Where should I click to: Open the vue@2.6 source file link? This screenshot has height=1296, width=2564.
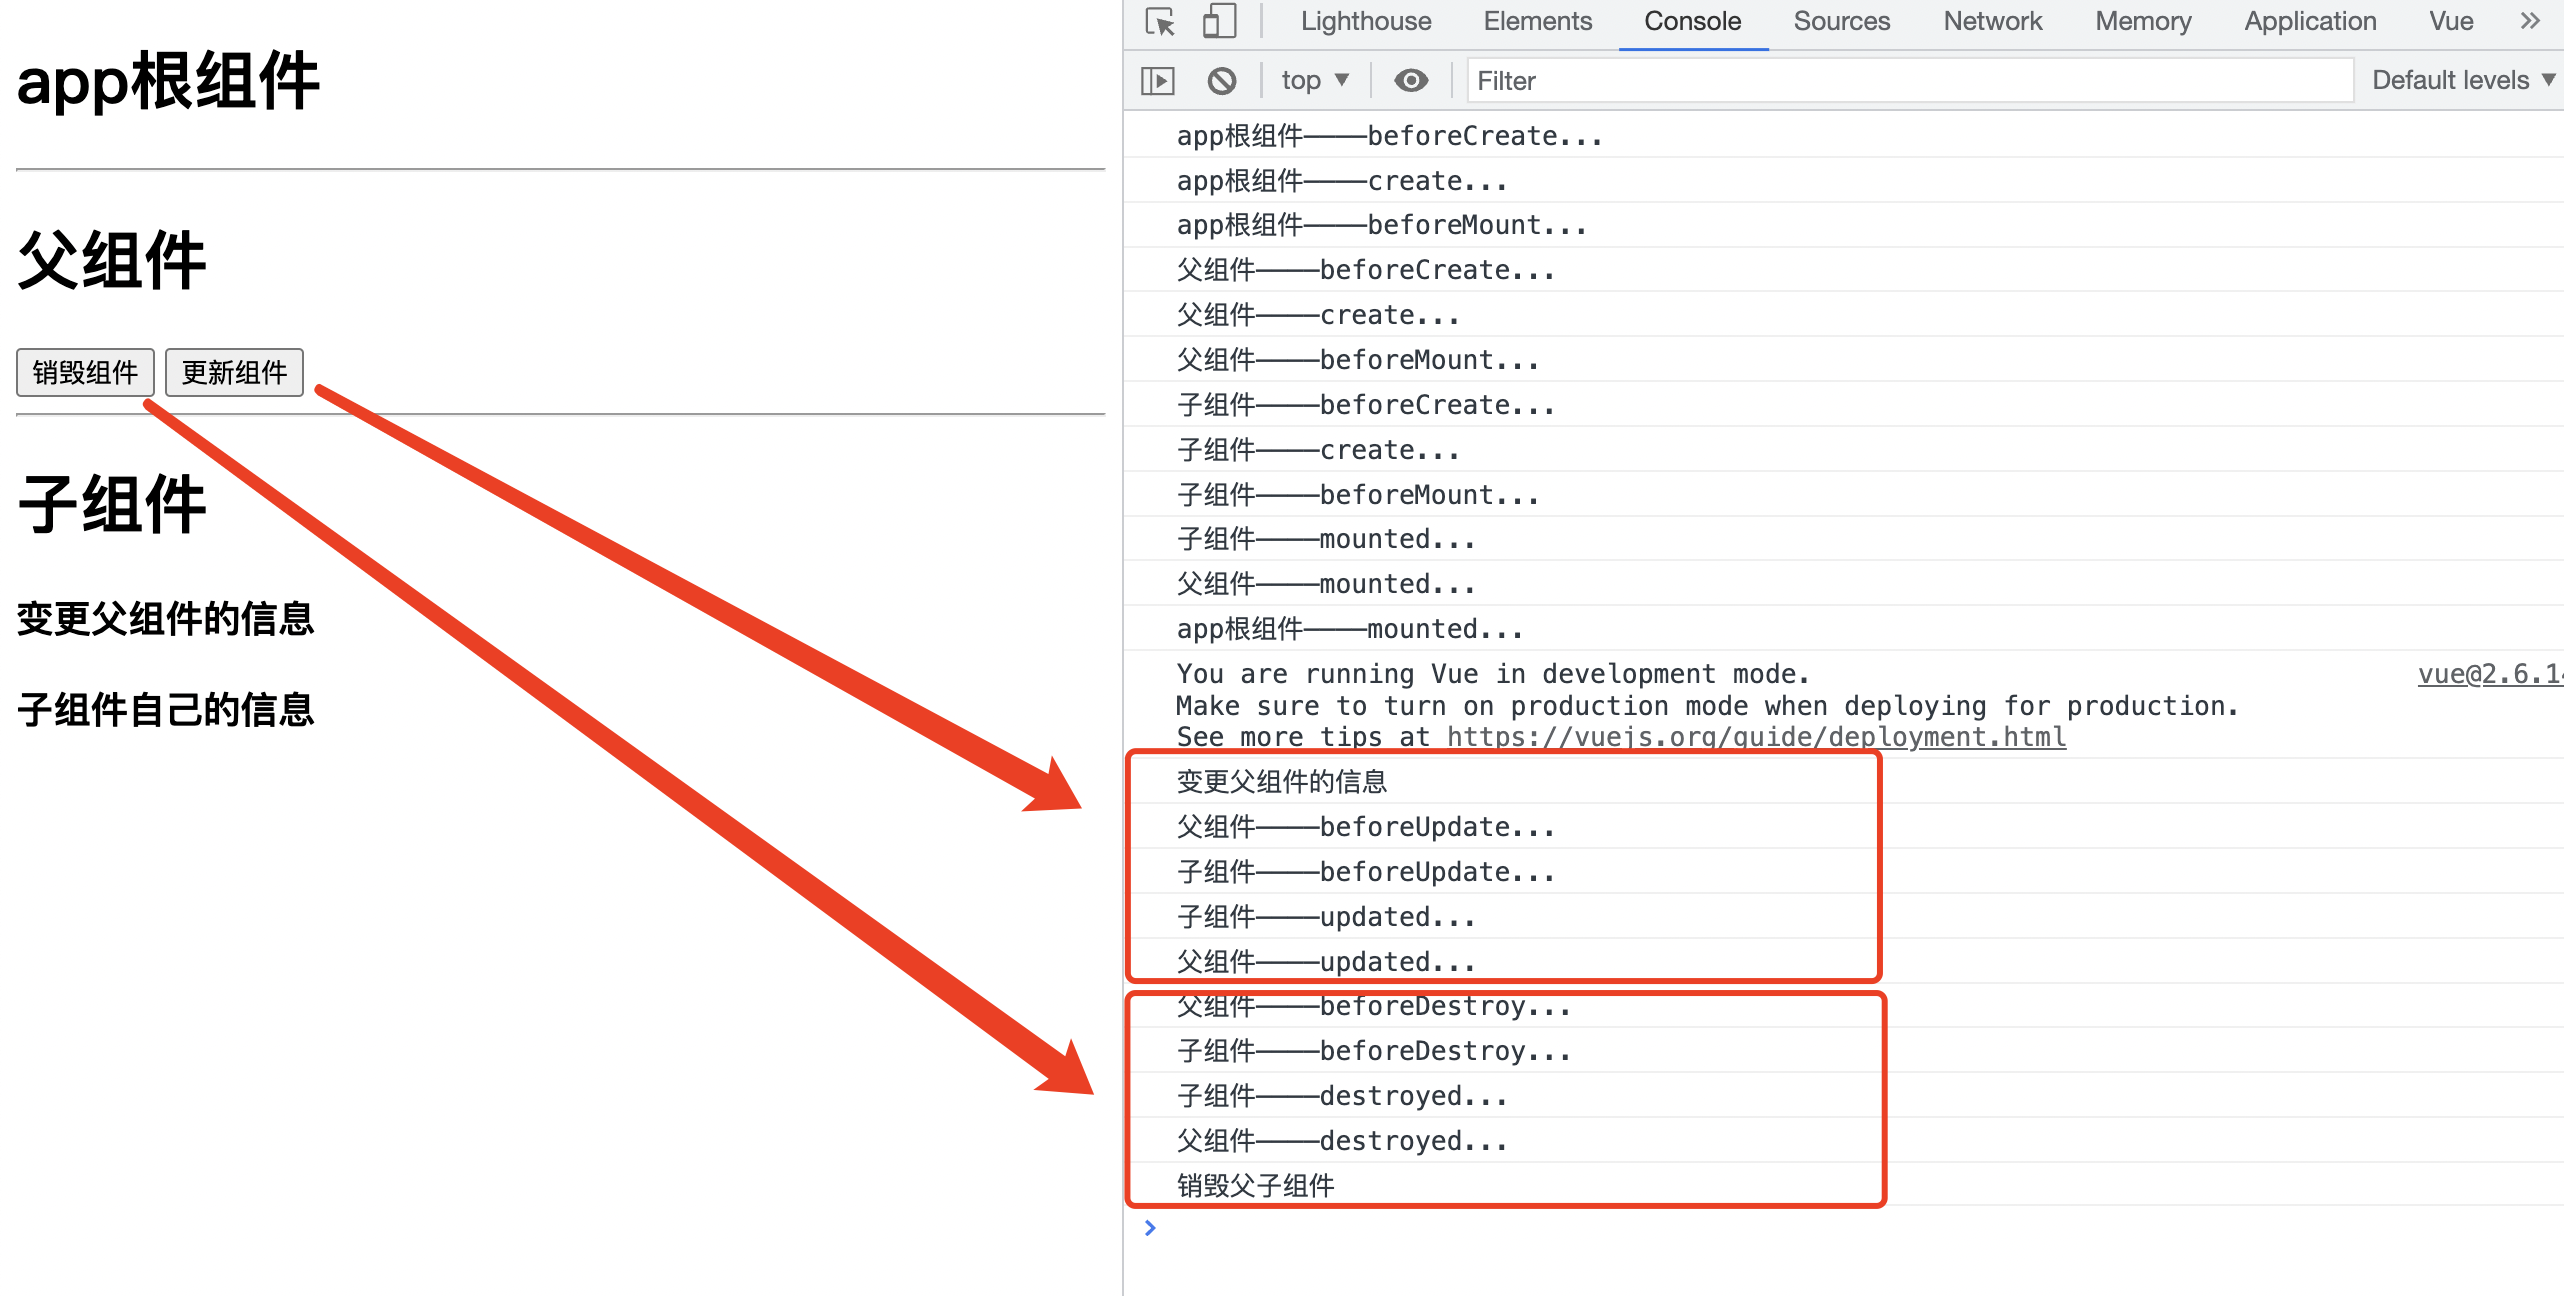click(2488, 674)
